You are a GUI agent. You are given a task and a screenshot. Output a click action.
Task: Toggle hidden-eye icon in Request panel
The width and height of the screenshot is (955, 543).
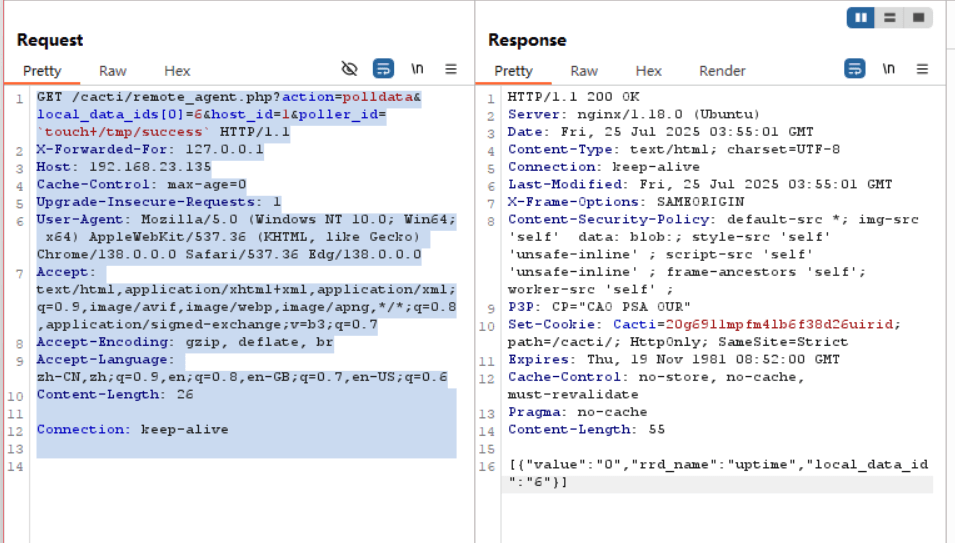tap(349, 69)
